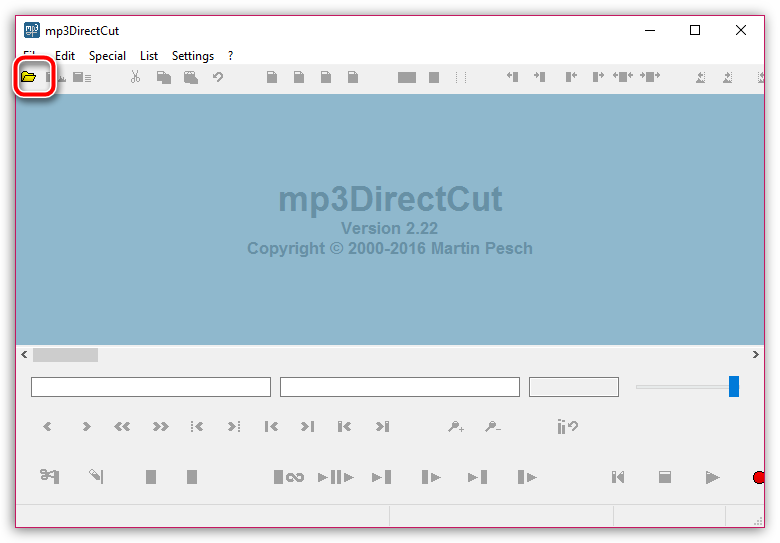Click the double right chevron navigation button

pos(160,426)
